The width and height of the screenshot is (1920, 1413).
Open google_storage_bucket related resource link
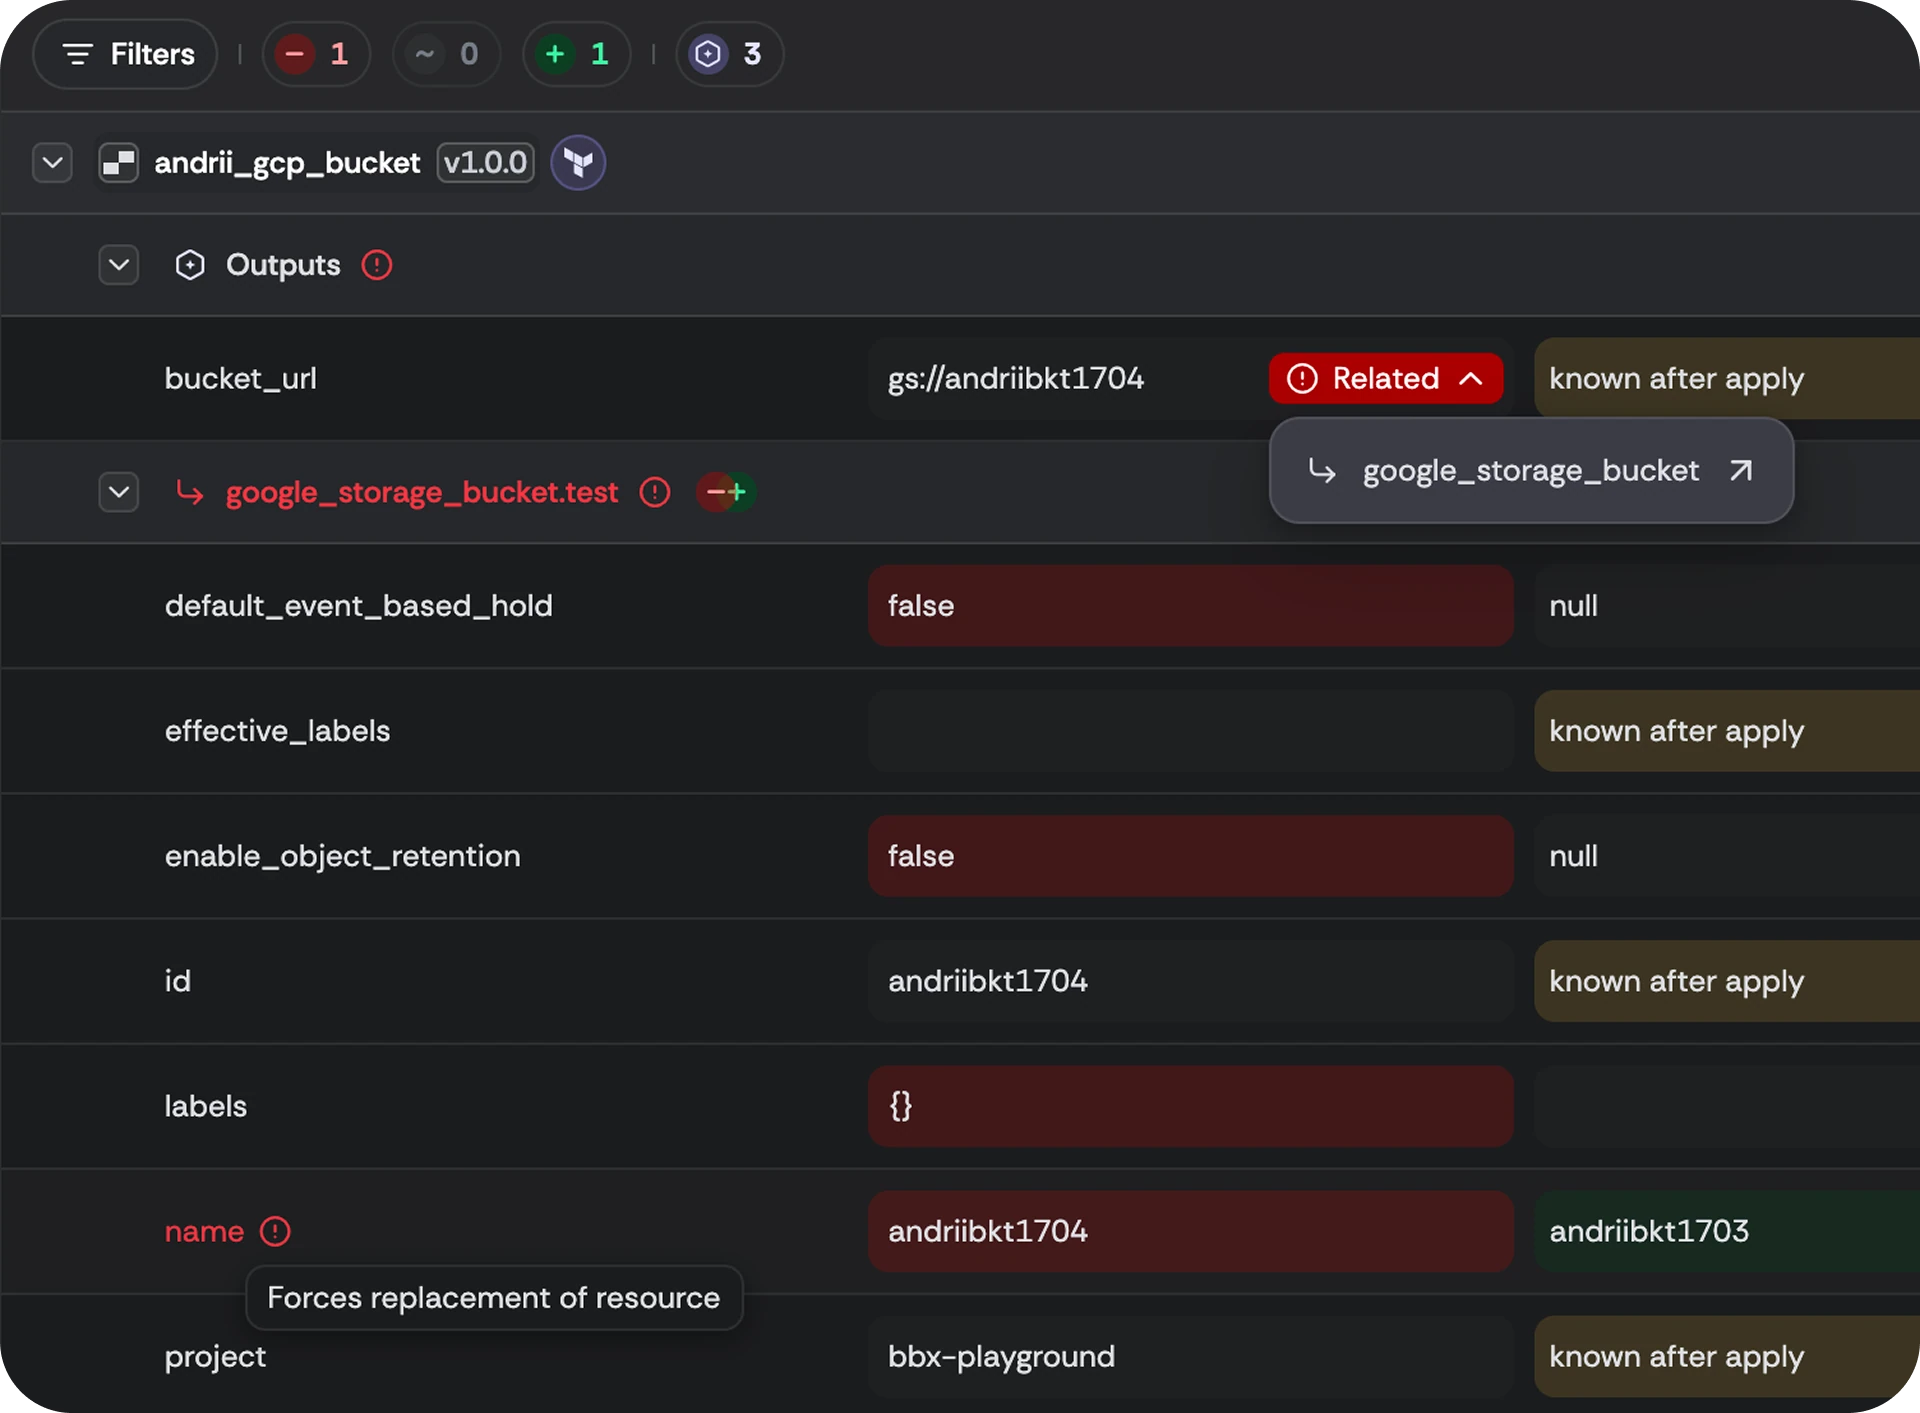pyautogui.click(x=1531, y=470)
